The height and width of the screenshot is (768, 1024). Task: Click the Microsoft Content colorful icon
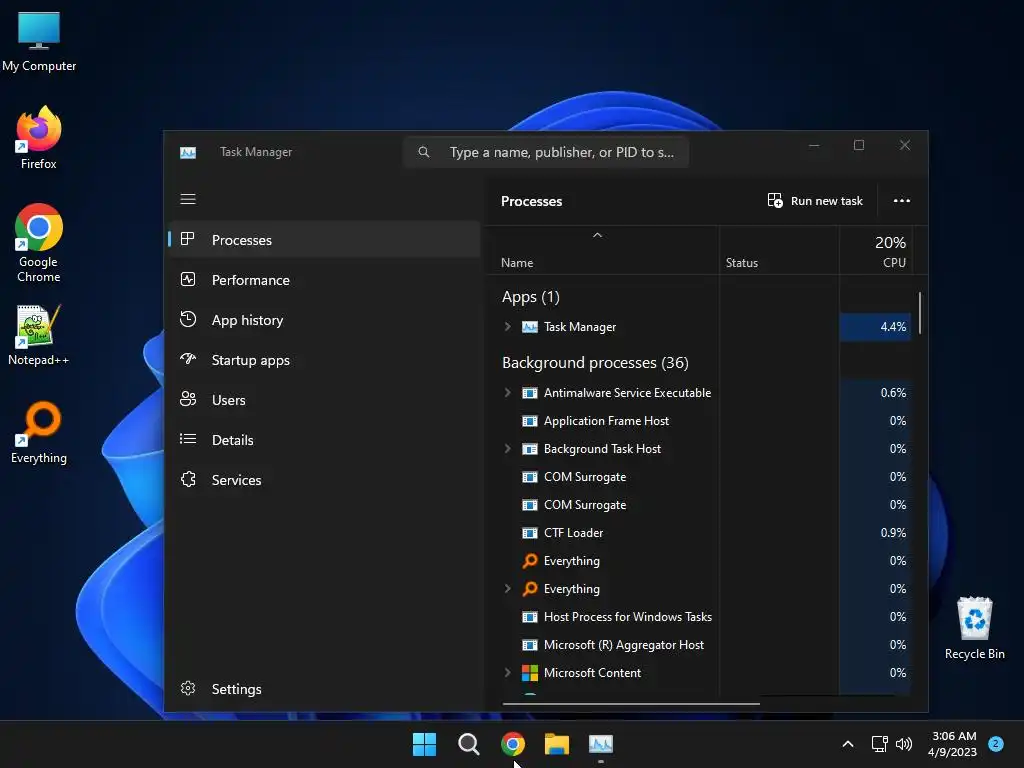530,673
